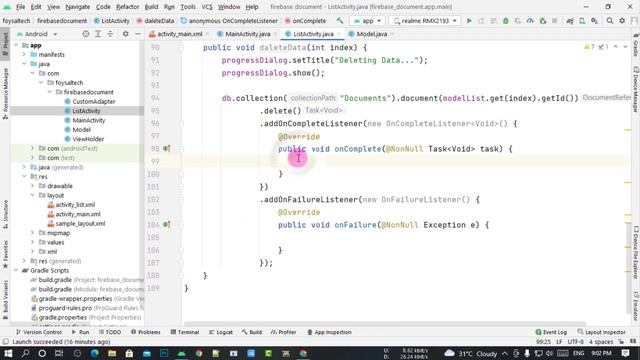Expand the drawable folder

pyautogui.click(x=33, y=186)
